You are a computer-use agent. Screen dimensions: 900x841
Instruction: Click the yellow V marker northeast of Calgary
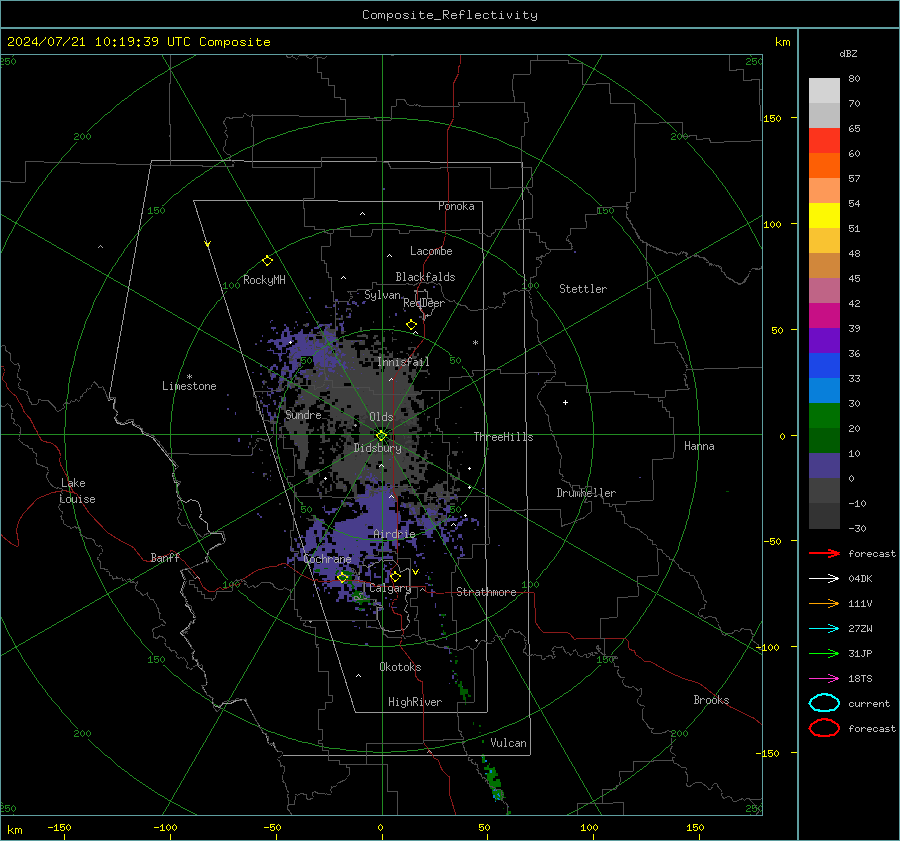[x=416, y=572]
